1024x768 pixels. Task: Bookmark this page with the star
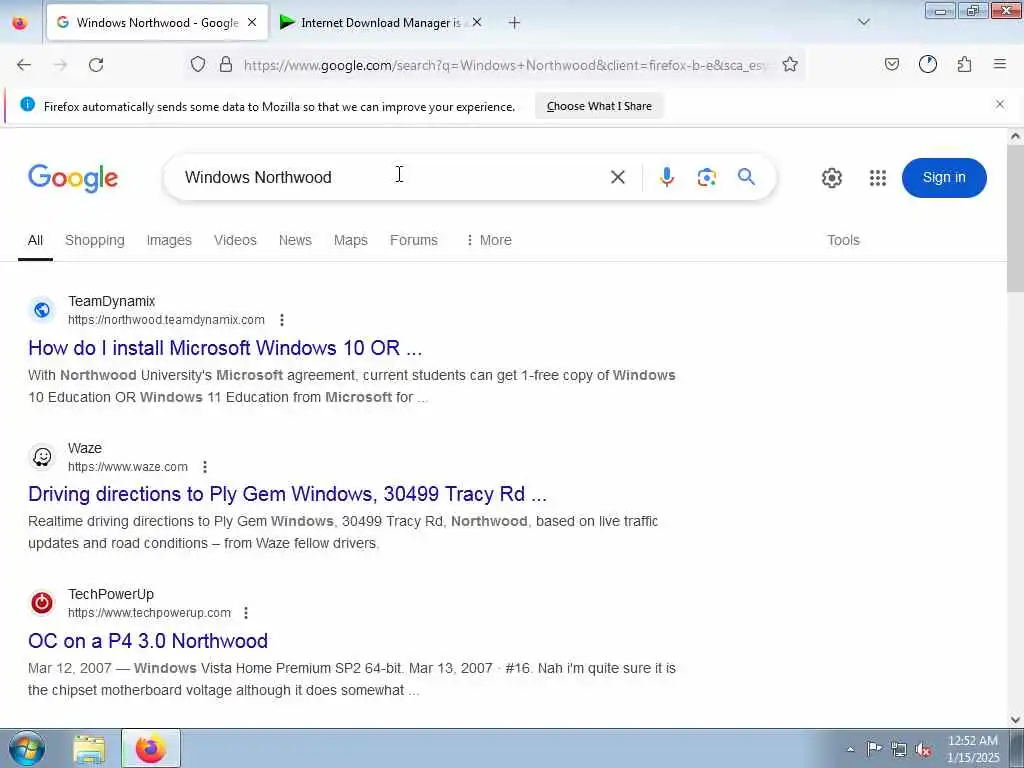[x=790, y=64]
